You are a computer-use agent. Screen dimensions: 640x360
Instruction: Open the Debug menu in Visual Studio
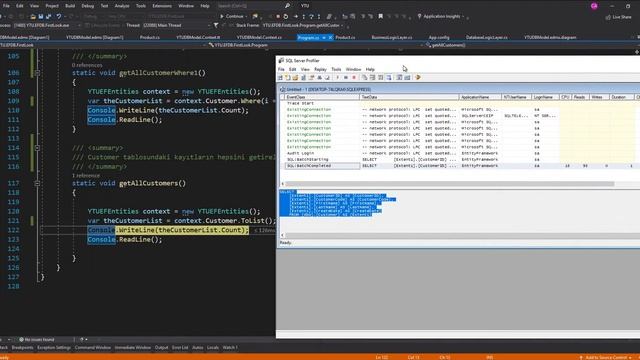click(x=87, y=6)
